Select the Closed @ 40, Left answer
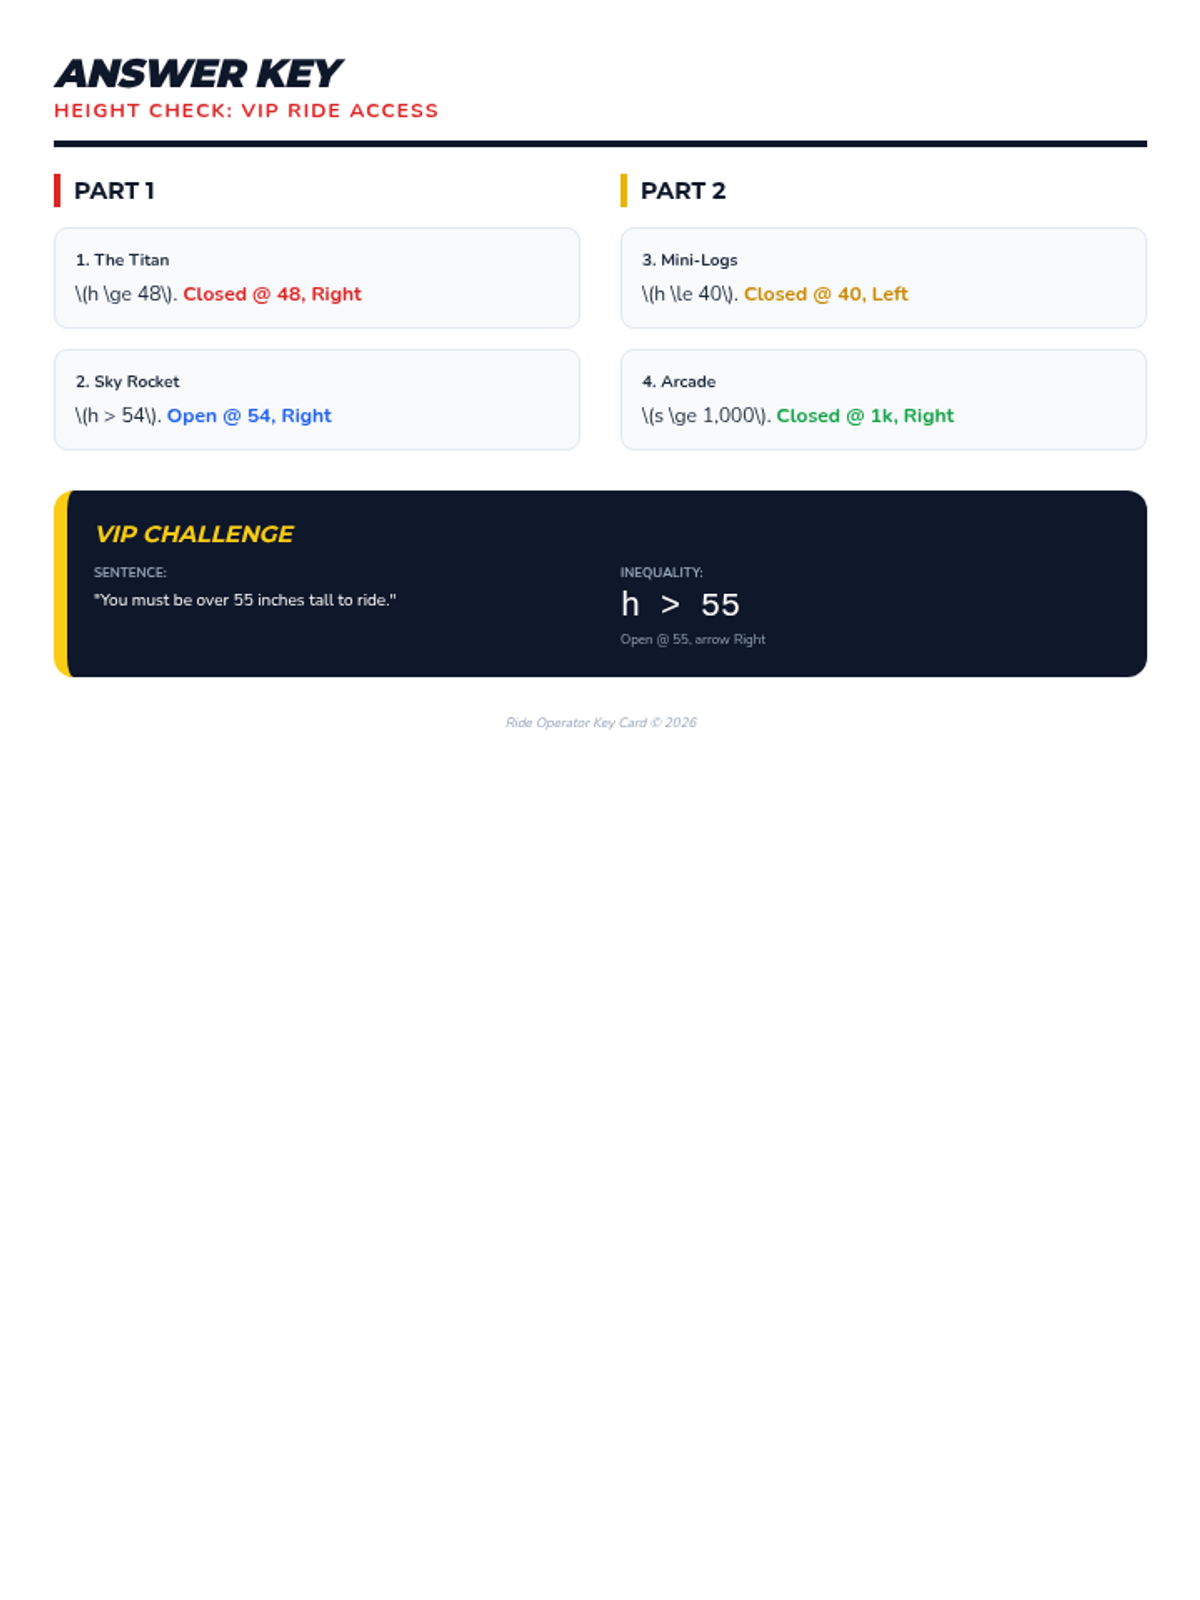The width and height of the screenshot is (1200, 1600). coord(826,294)
